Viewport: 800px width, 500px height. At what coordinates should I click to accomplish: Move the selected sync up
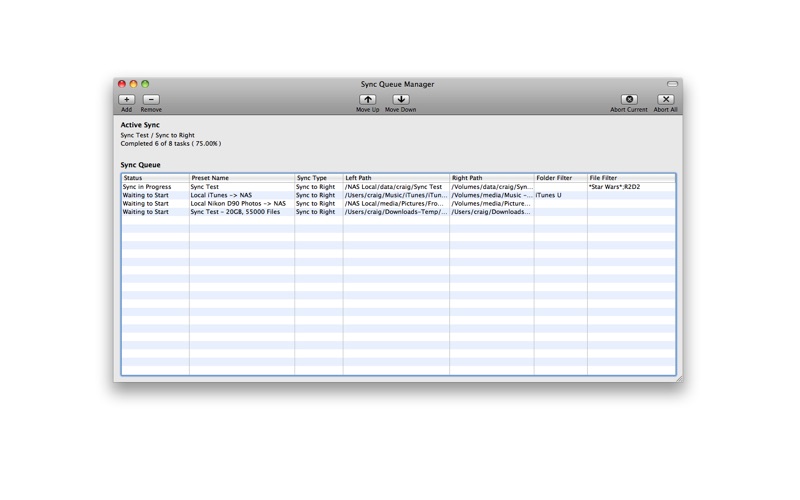coord(367,99)
